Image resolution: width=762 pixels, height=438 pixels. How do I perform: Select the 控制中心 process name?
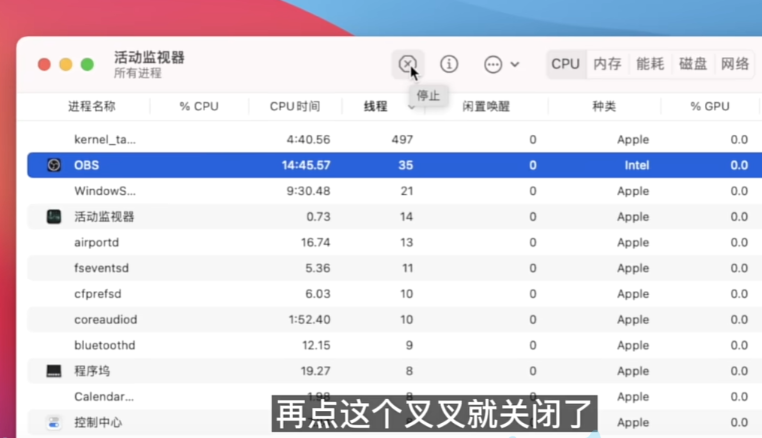point(98,423)
